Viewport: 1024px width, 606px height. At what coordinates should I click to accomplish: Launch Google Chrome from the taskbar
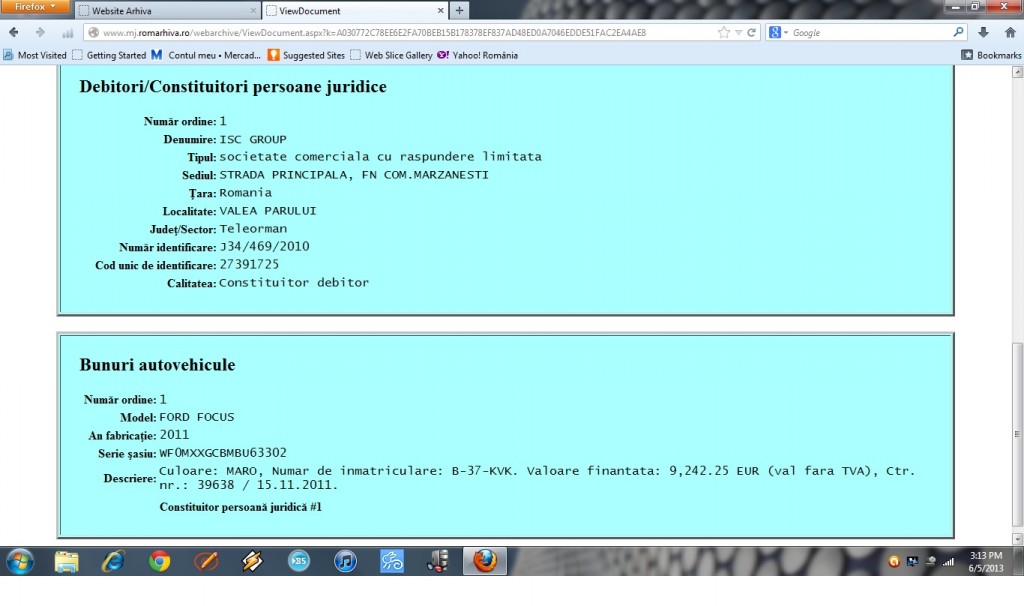click(x=160, y=561)
